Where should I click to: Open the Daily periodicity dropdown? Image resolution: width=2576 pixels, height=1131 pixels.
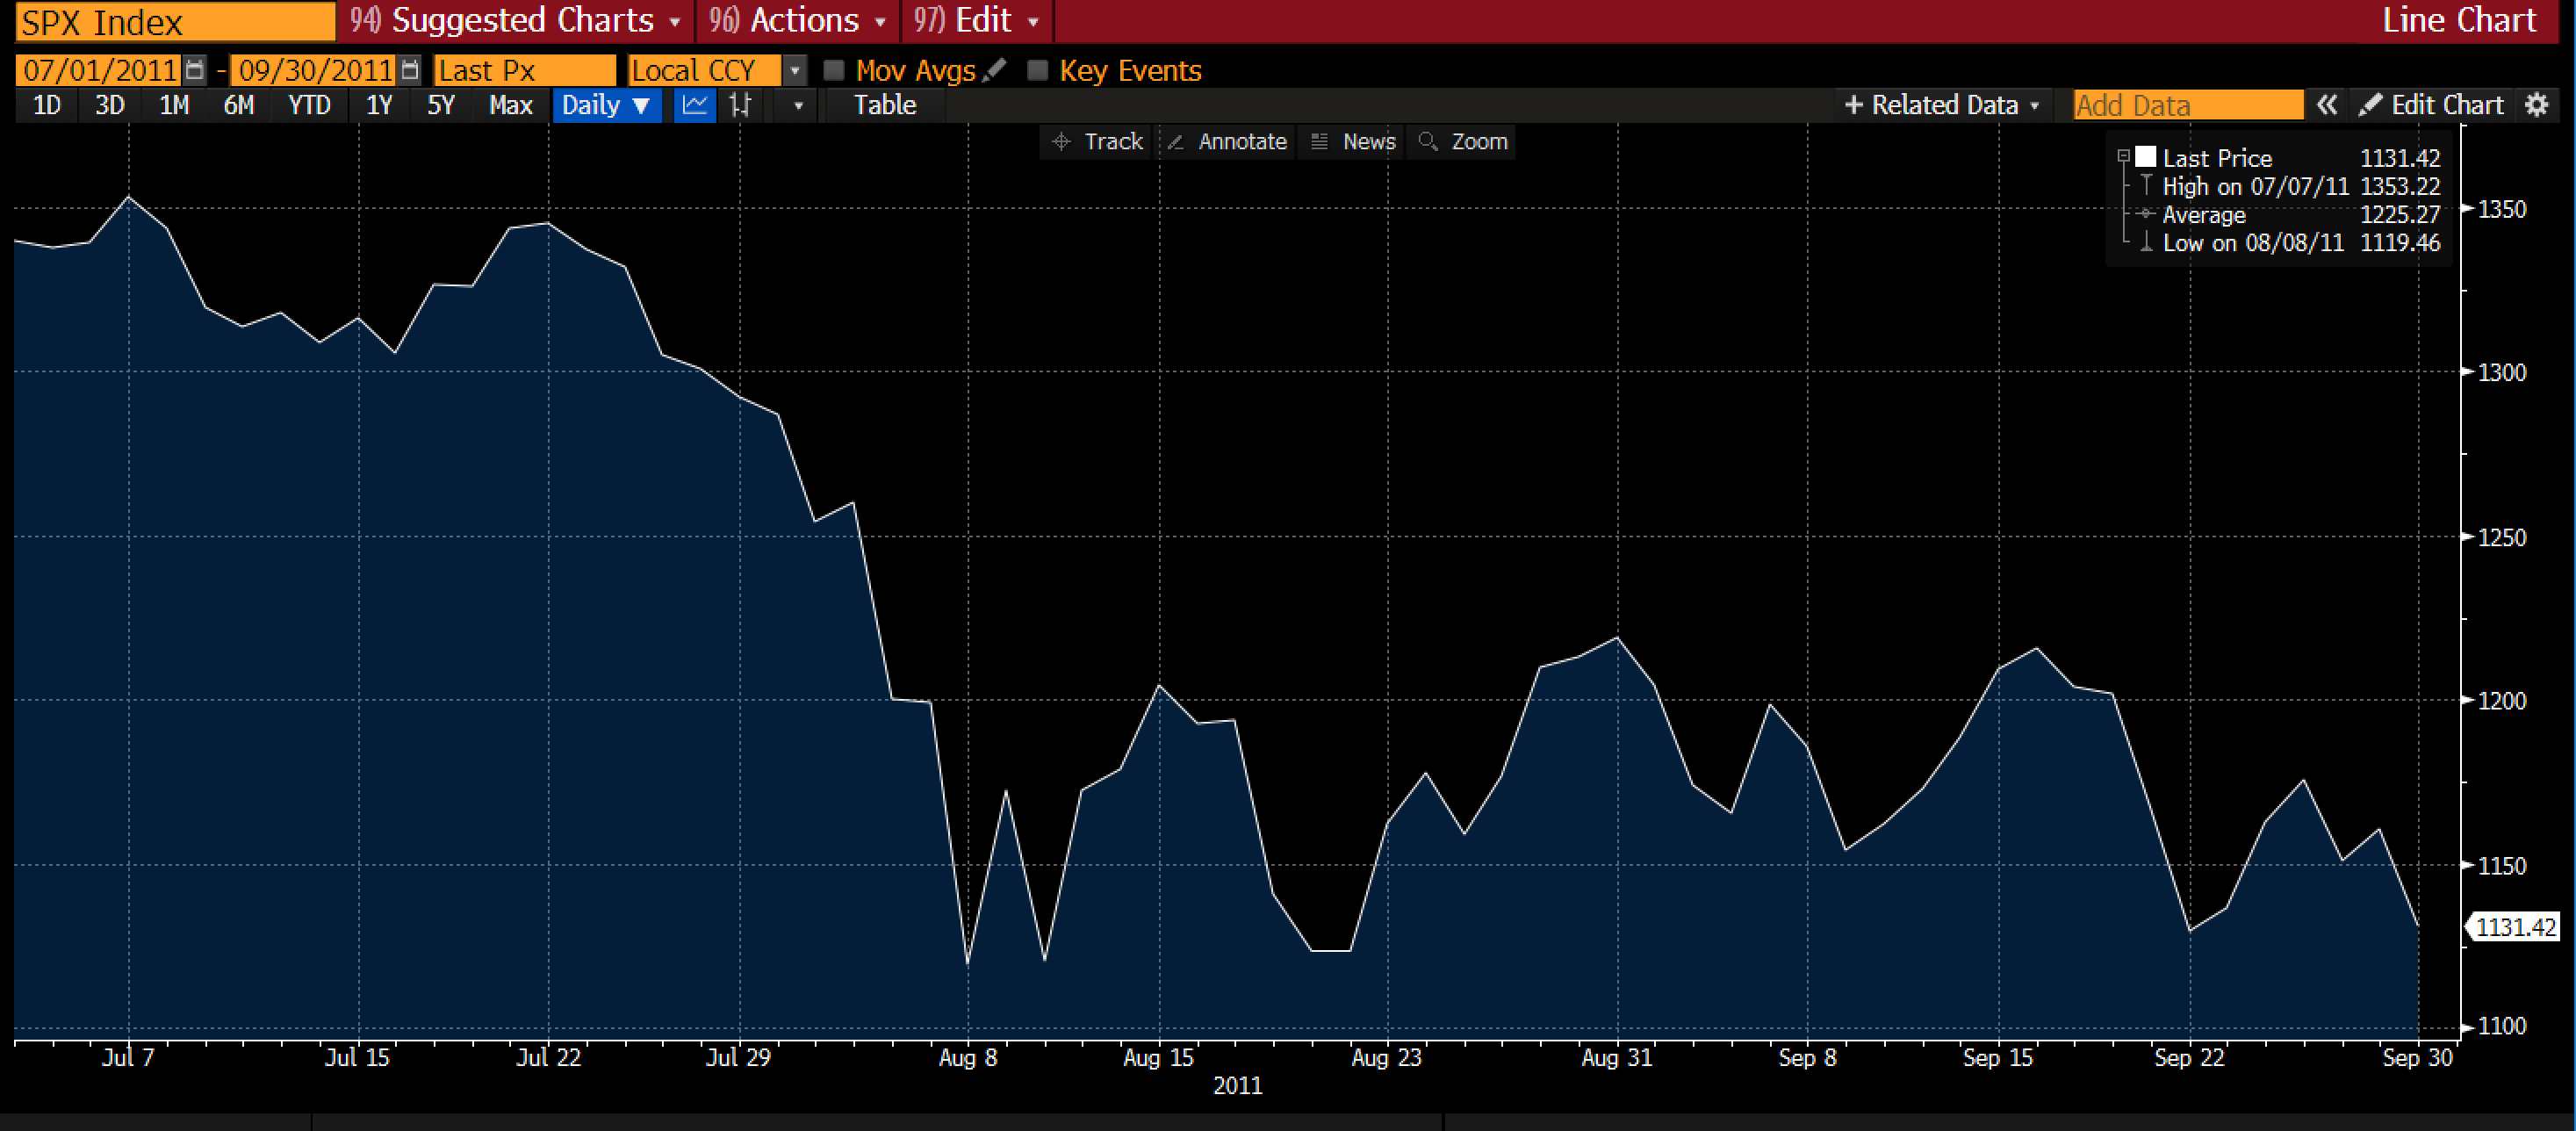click(x=607, y=105)
